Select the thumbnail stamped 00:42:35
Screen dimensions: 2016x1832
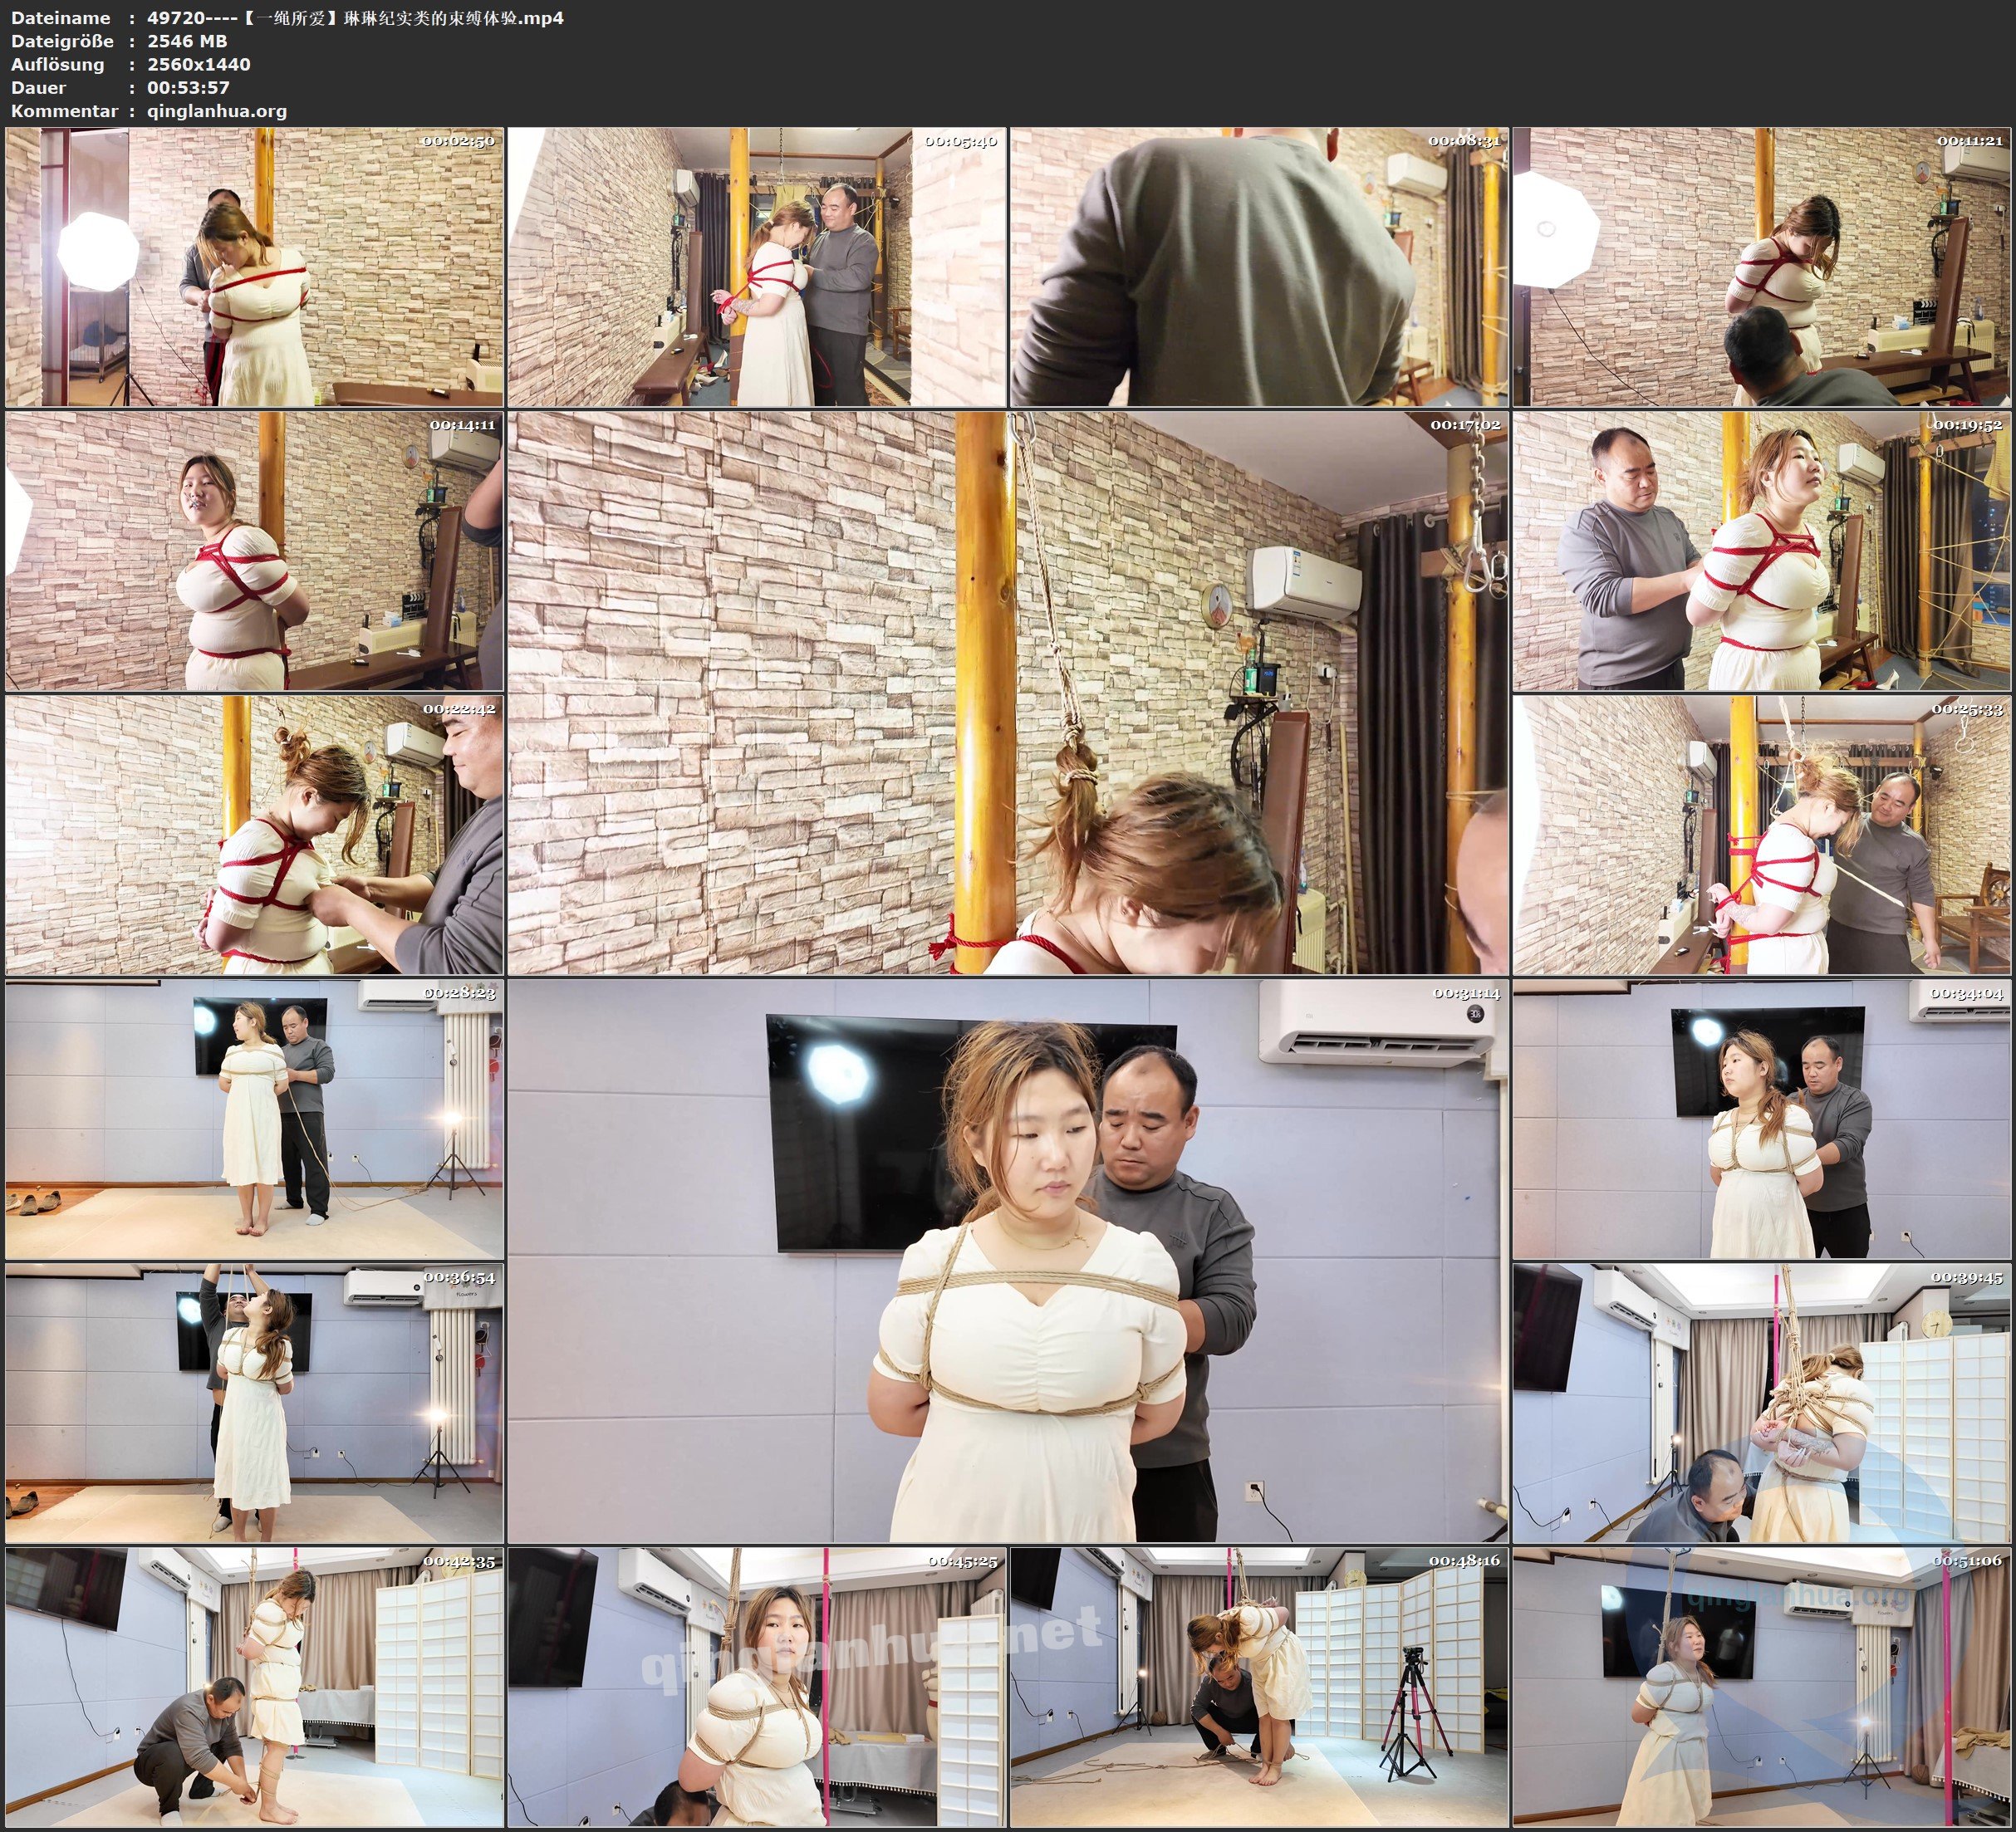[254, 1686]
